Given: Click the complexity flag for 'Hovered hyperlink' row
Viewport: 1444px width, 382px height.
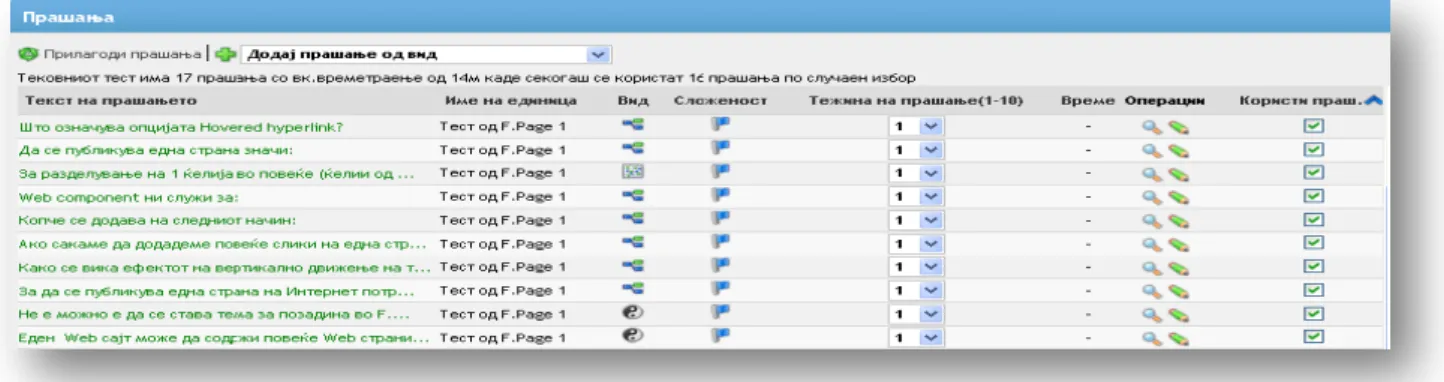Looking at the screenshot, I should 720,125.
